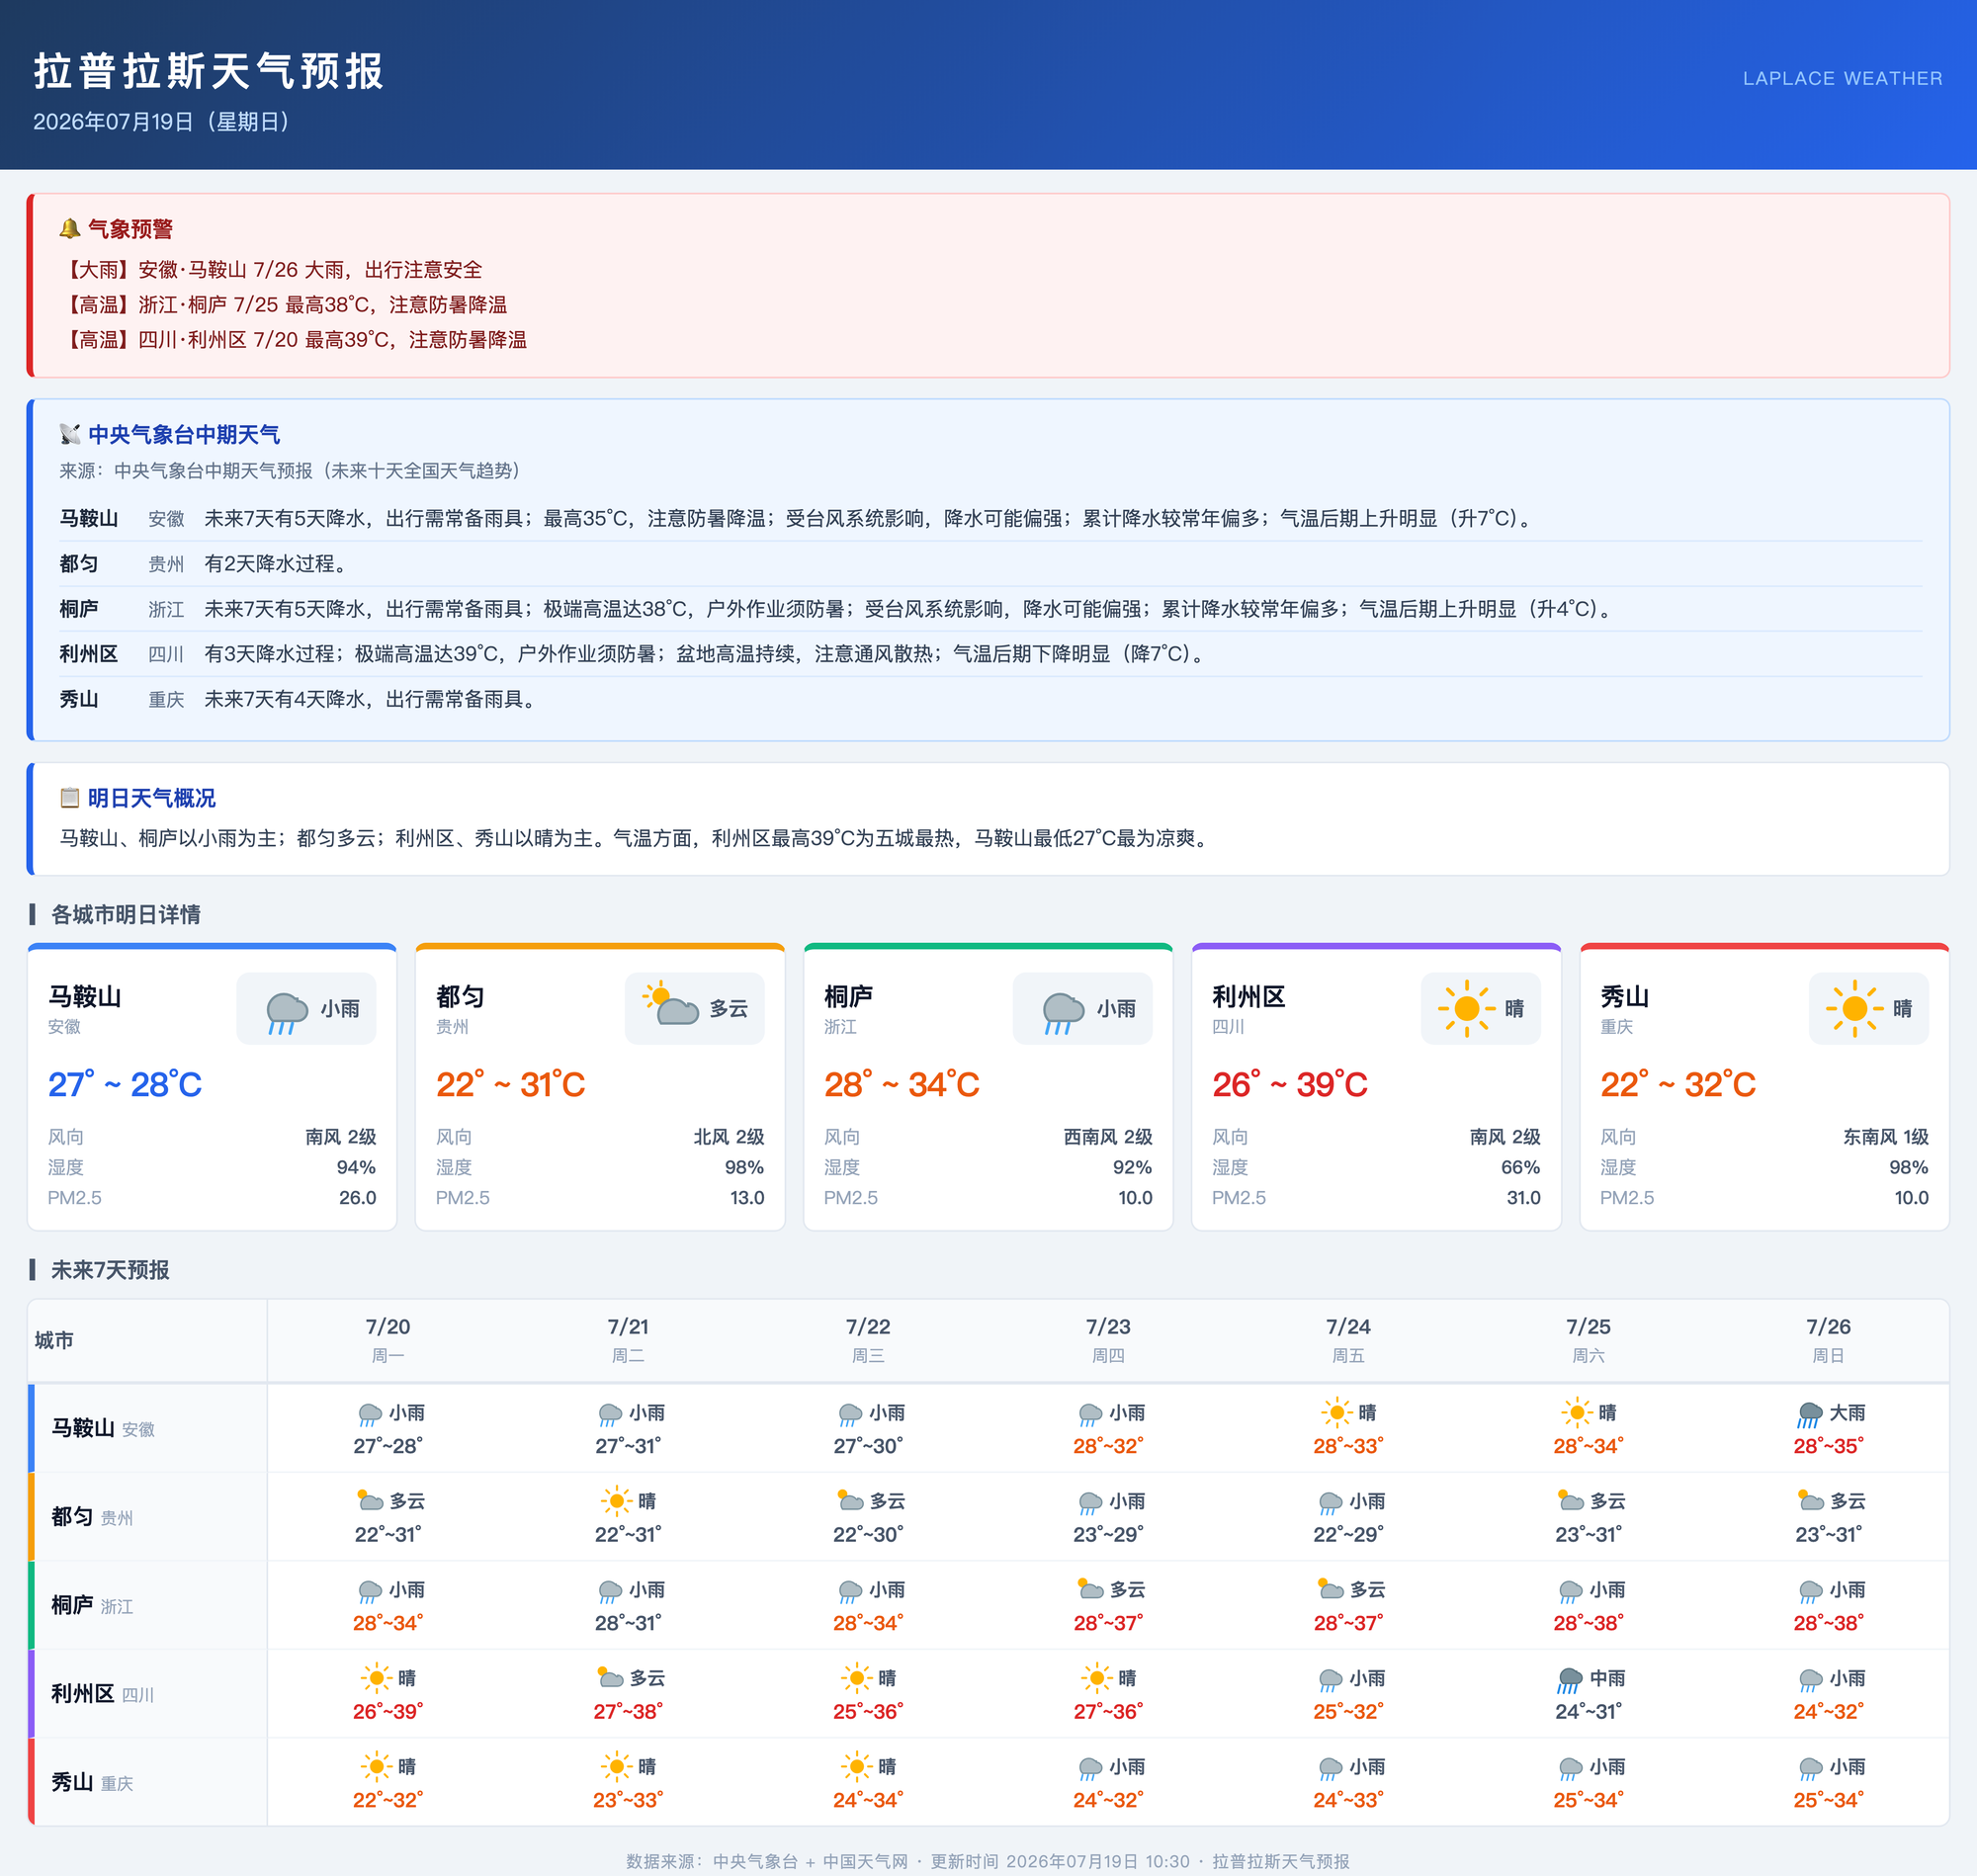Viewport: 1977px width, 1876px height.
Task: Click 大雨 warning for 安徽·马鞍山 7/26
Action: coord(271,270)
